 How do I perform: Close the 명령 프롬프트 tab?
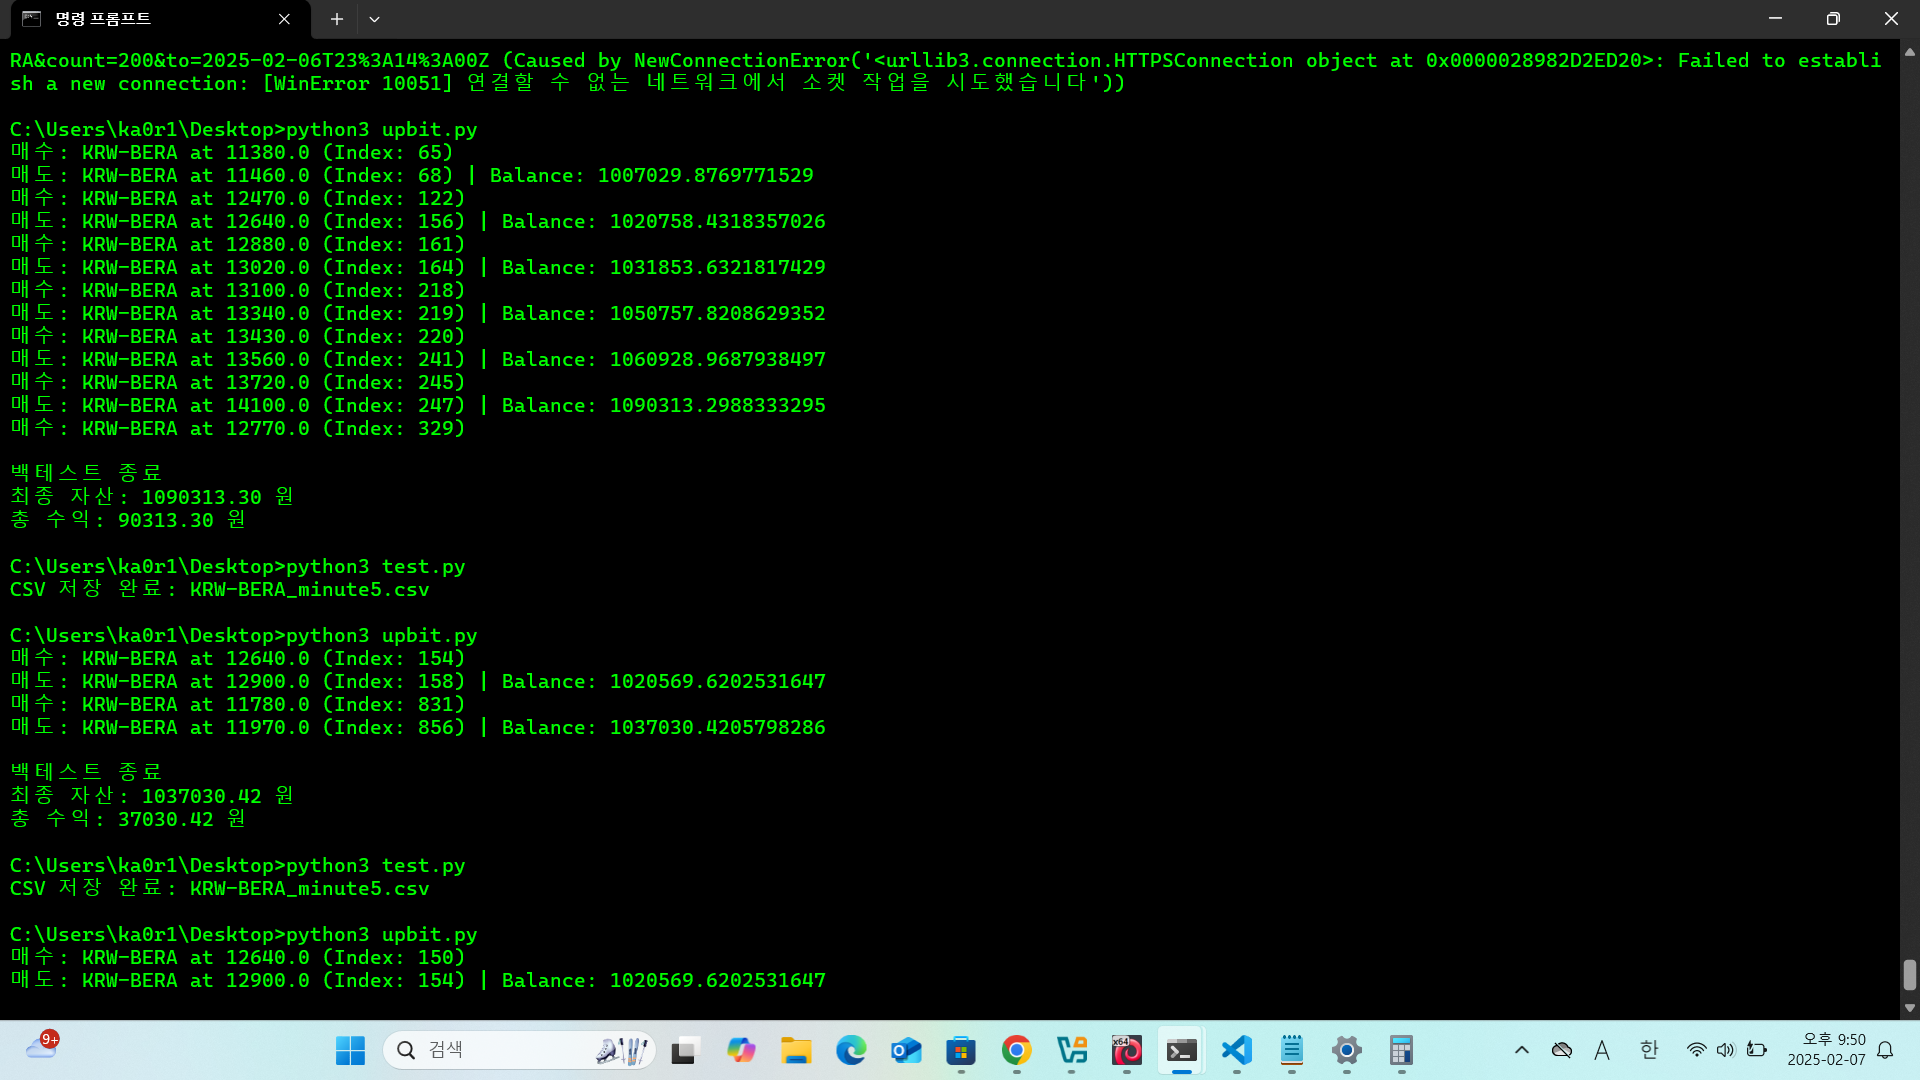pyautogui.click(x=284, y=19)
